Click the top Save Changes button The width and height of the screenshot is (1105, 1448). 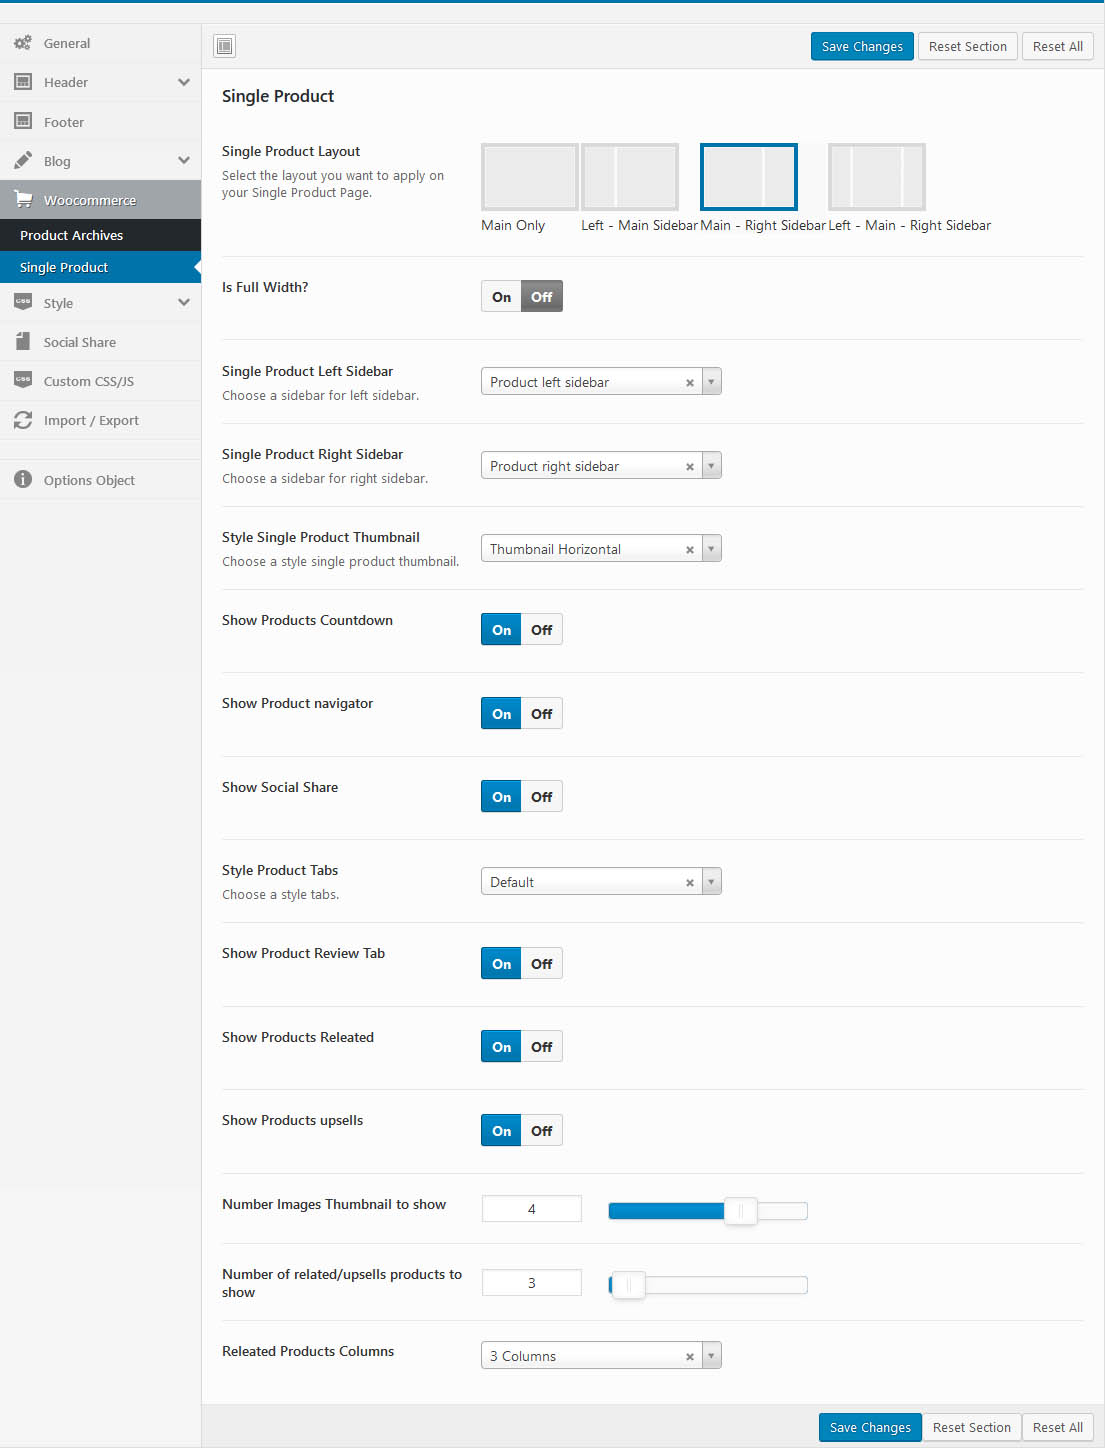(861, 47)
